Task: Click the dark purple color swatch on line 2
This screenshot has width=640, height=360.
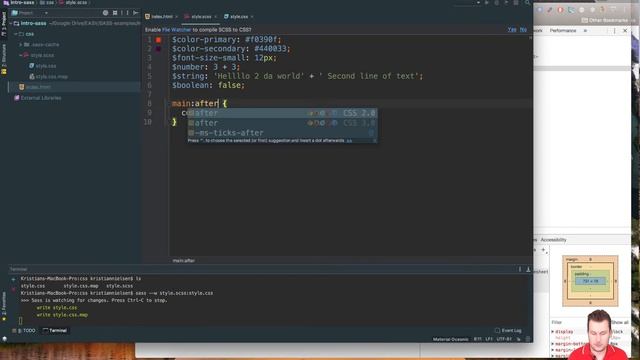Action: 158,49
